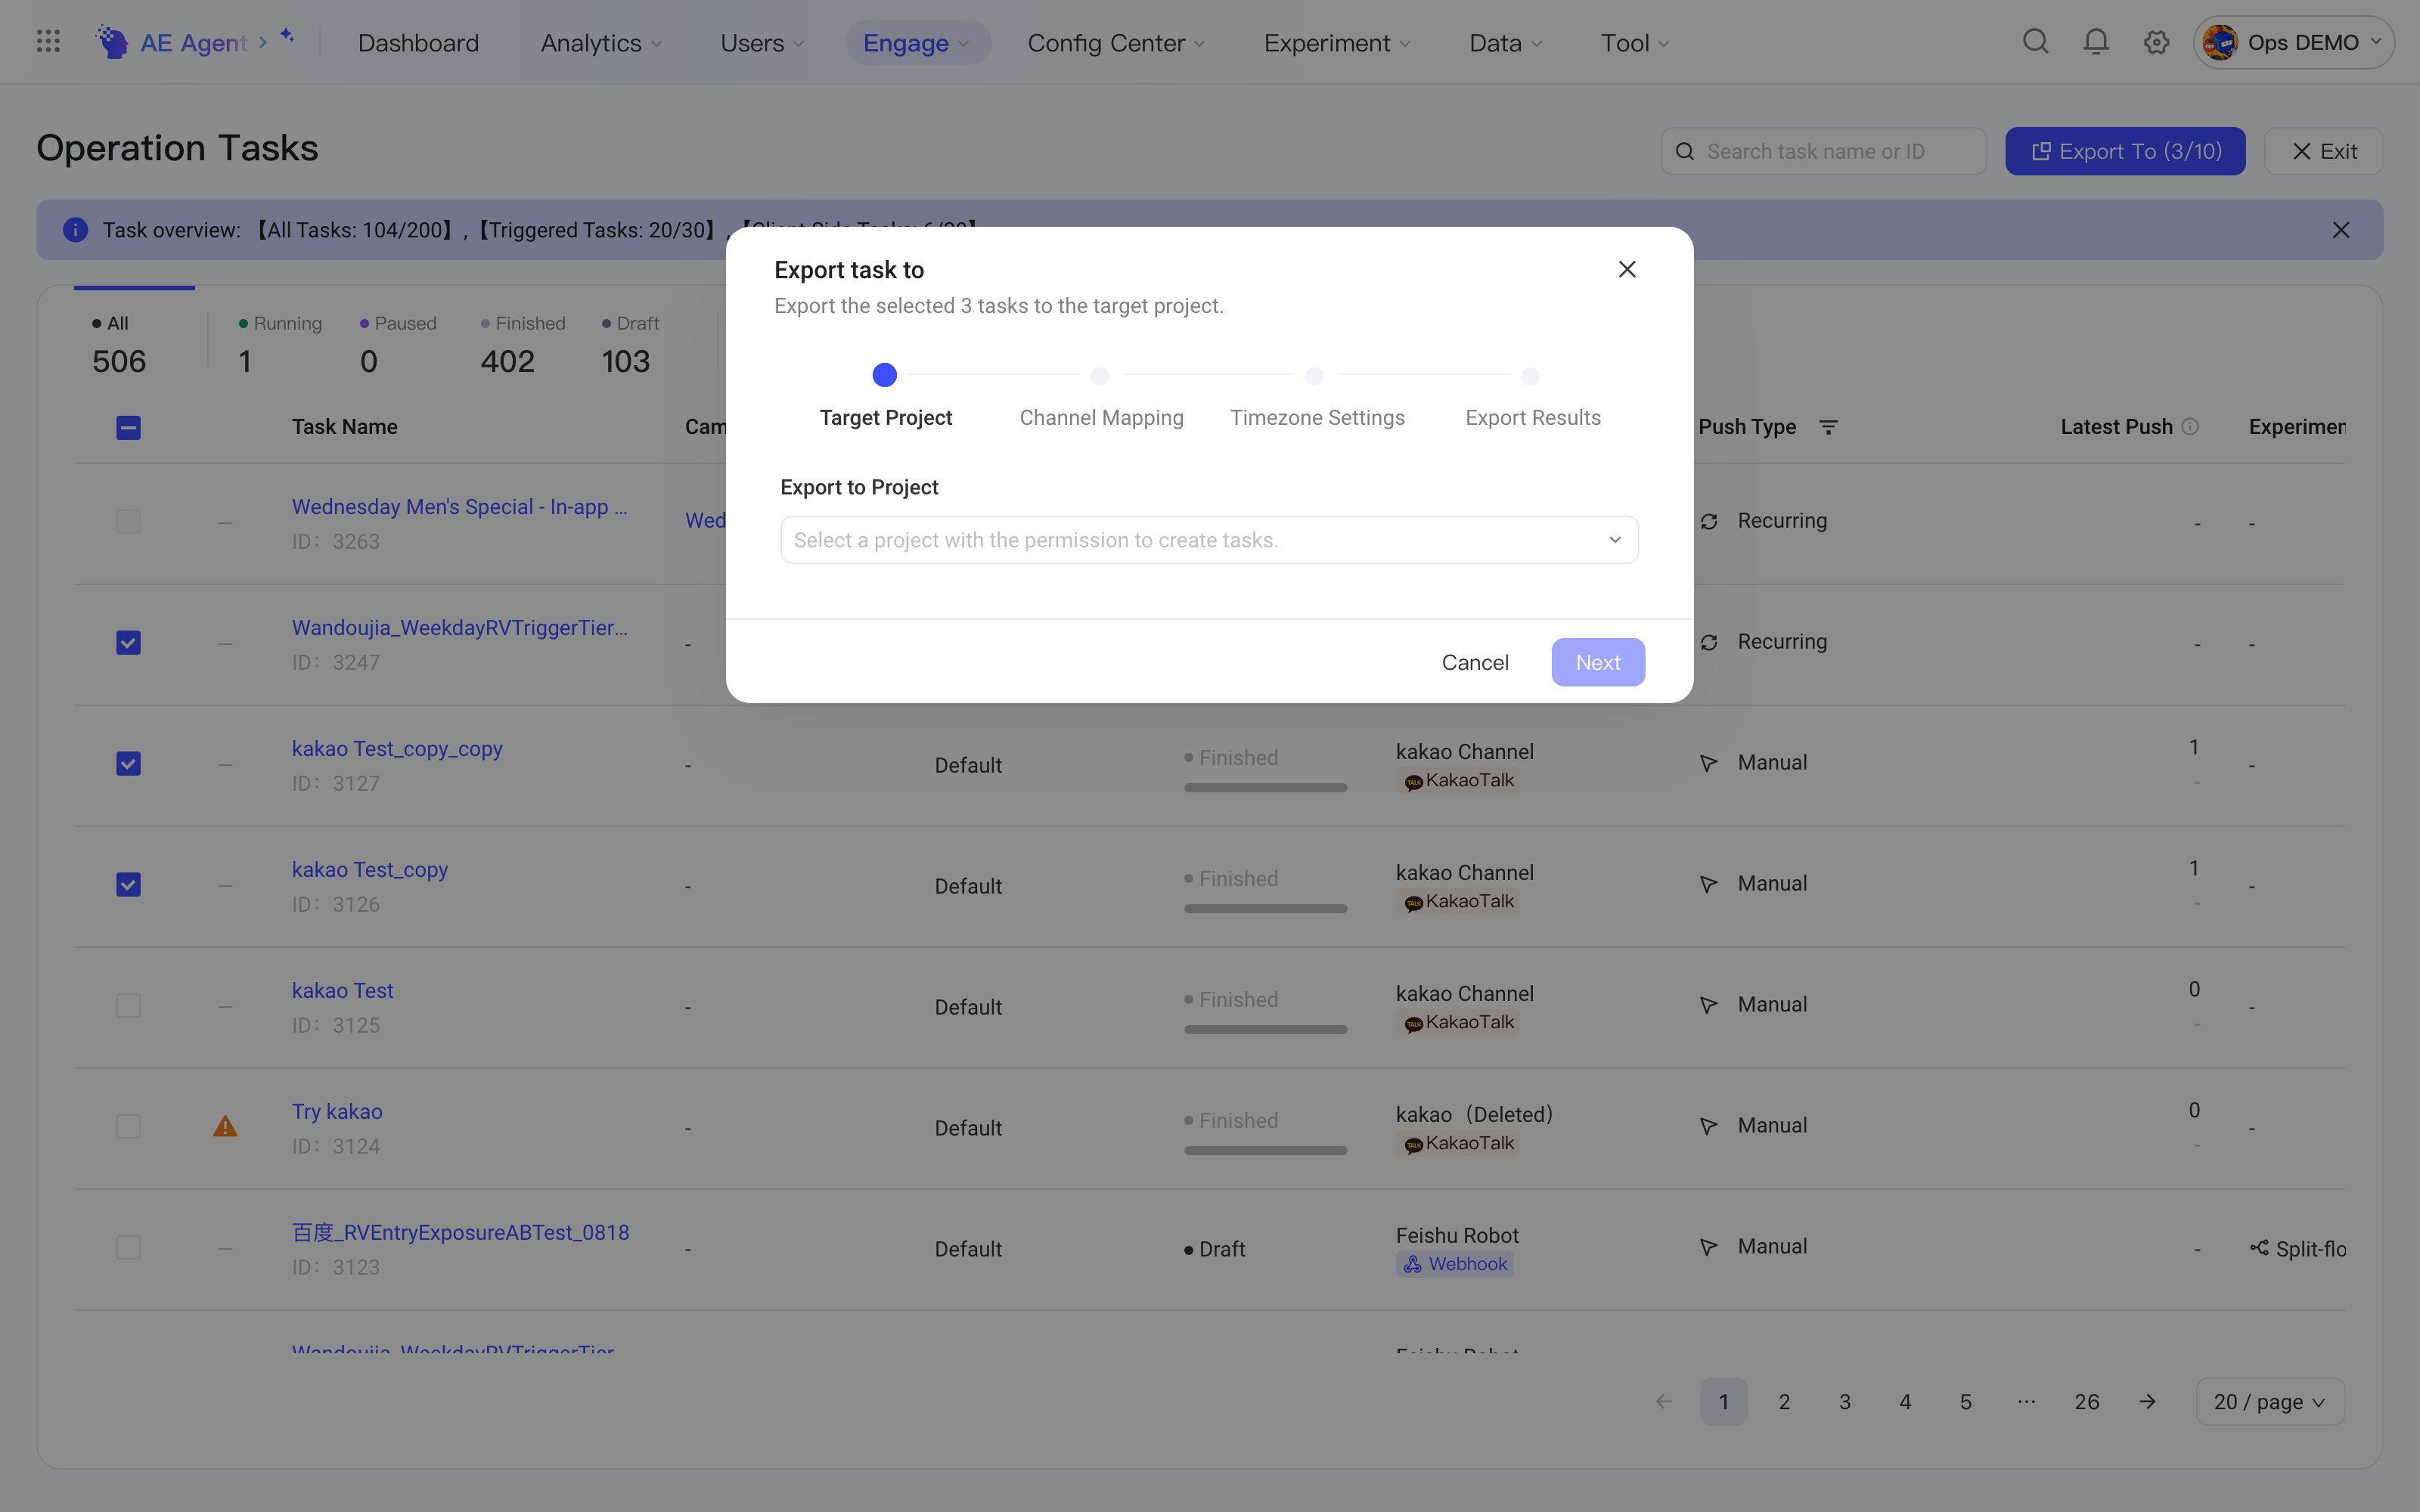Open global search magnifier icon
Image resolution: width=2420 pixels, height=1512 pixels.
tap(2035, 42)
